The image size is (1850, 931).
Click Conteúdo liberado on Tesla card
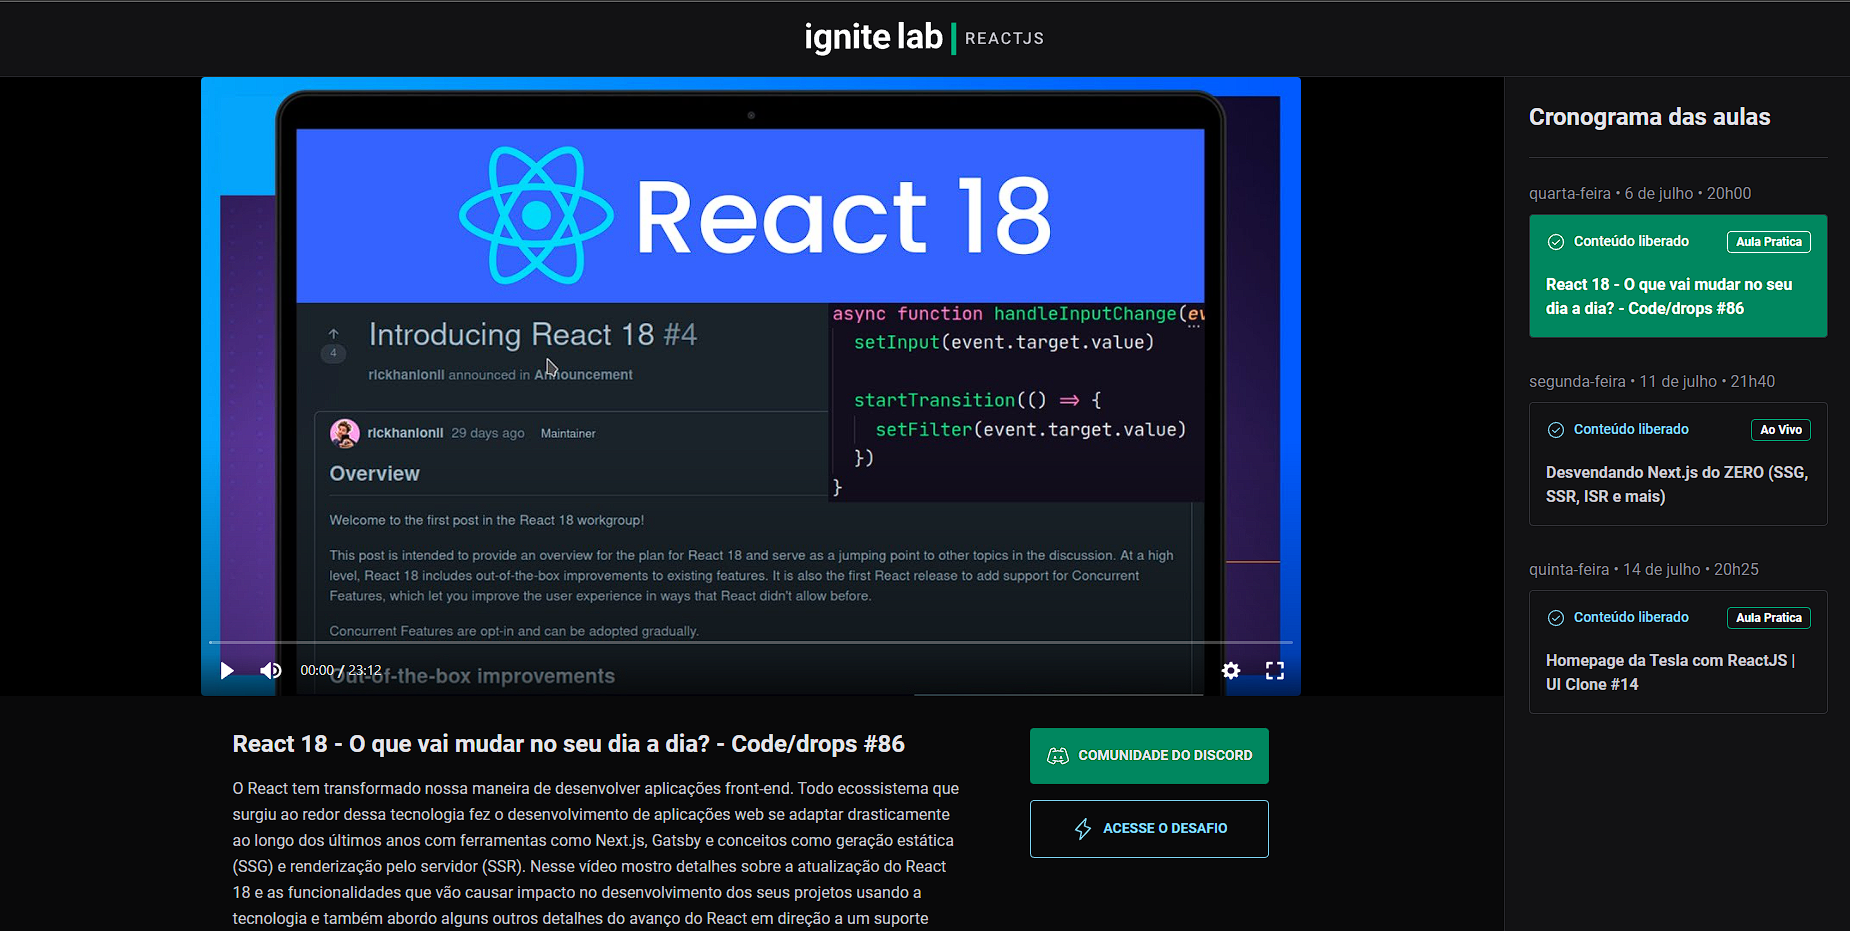tap(1631, 618)
